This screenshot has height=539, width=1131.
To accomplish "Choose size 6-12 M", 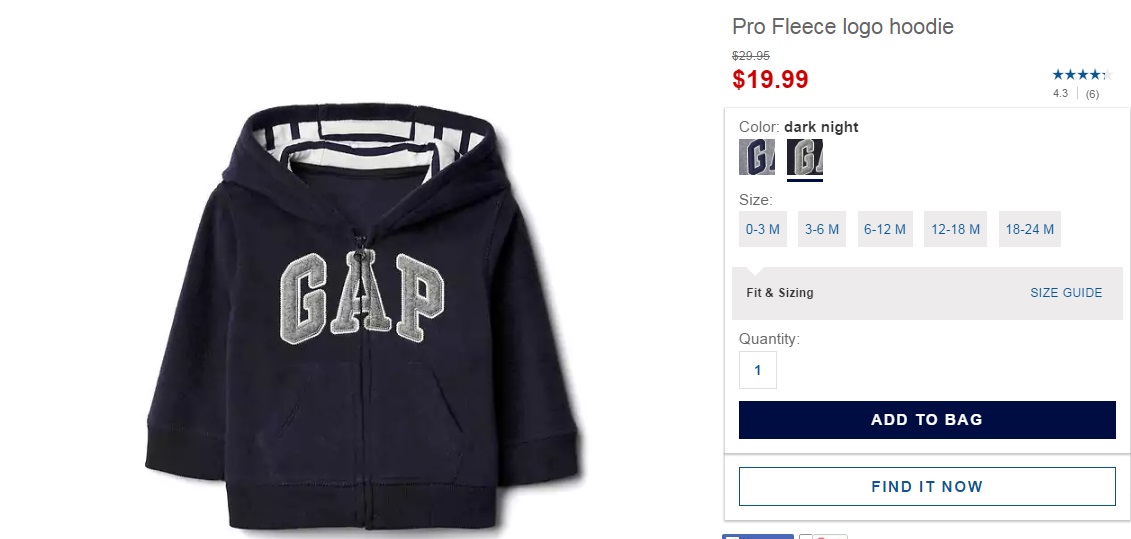I will point(885,229).
